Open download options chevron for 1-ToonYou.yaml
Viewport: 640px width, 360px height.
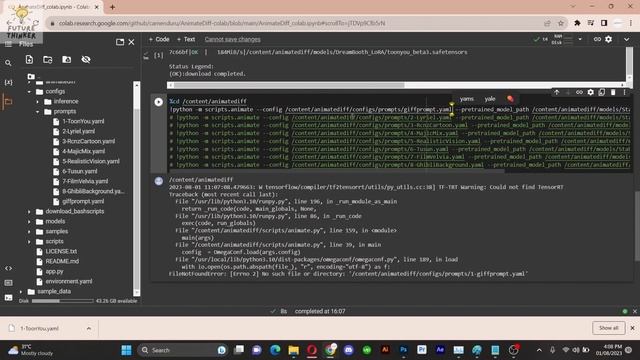[89, 328]
